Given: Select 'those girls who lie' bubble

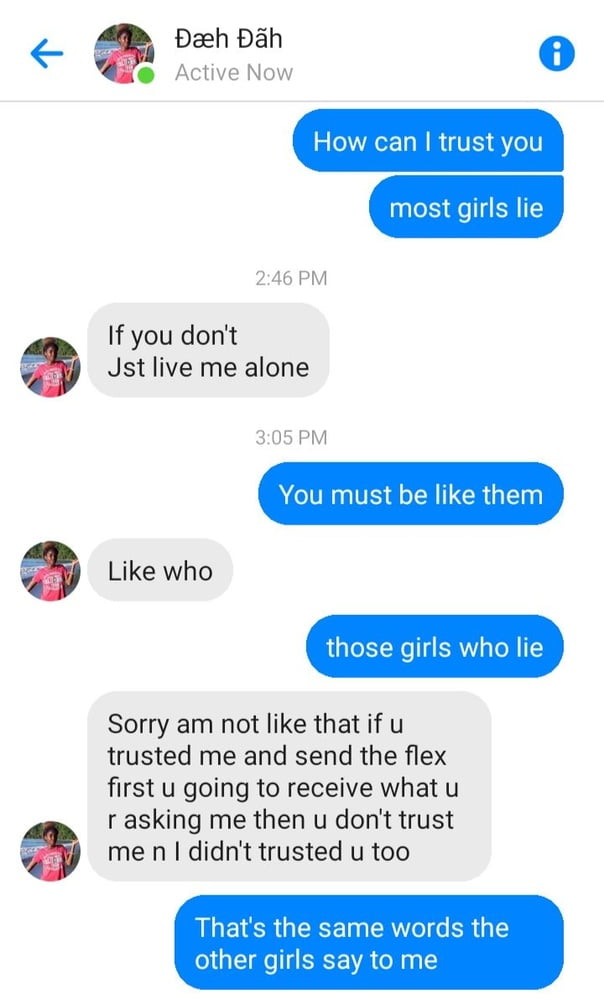Looking at the screenshot, I should point(435,647).
